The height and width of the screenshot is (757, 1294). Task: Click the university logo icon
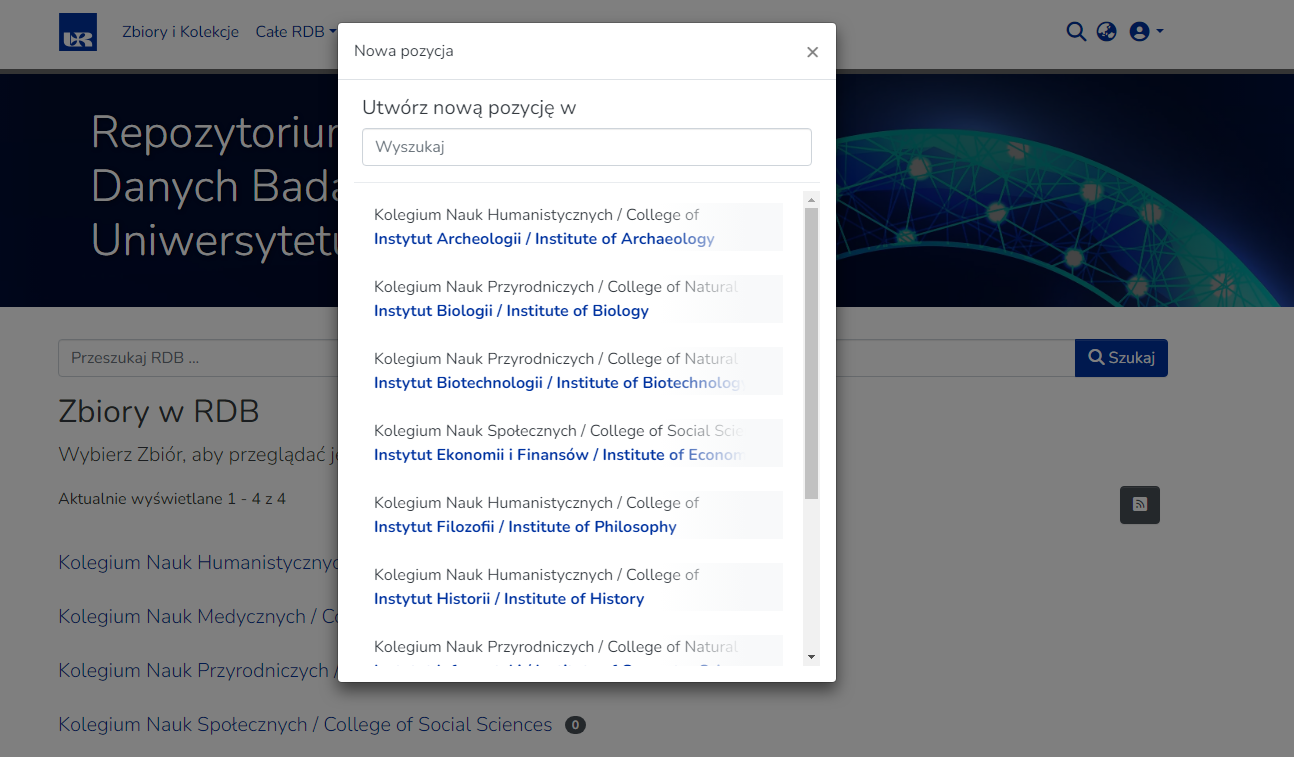coord(78,32)
